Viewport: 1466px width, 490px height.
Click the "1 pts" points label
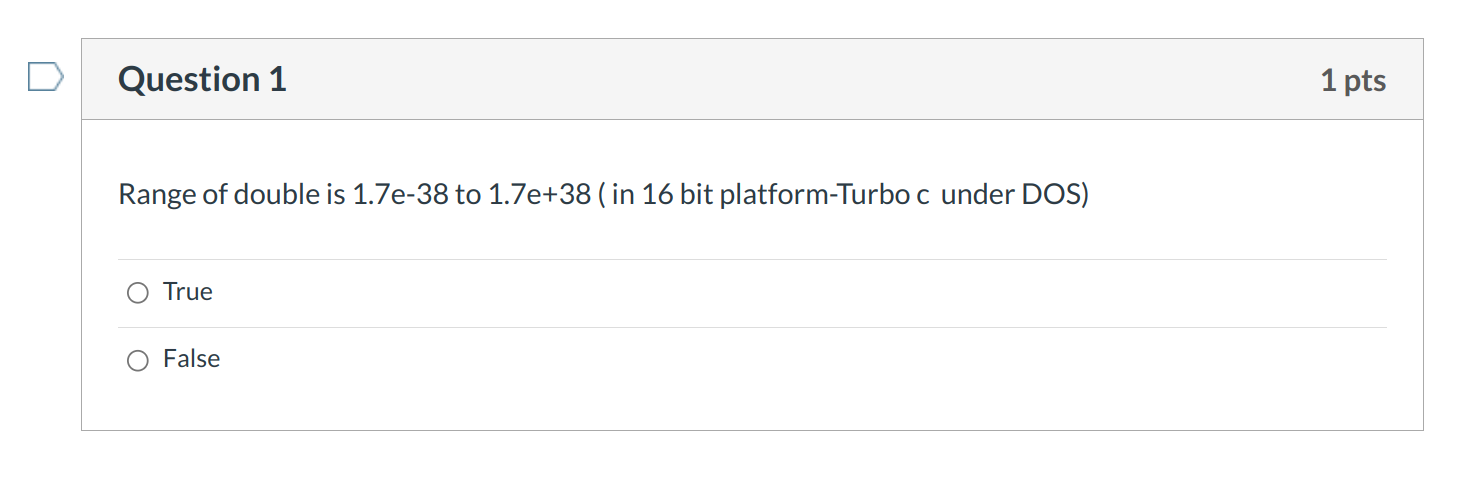click(x=1353, y=81)
